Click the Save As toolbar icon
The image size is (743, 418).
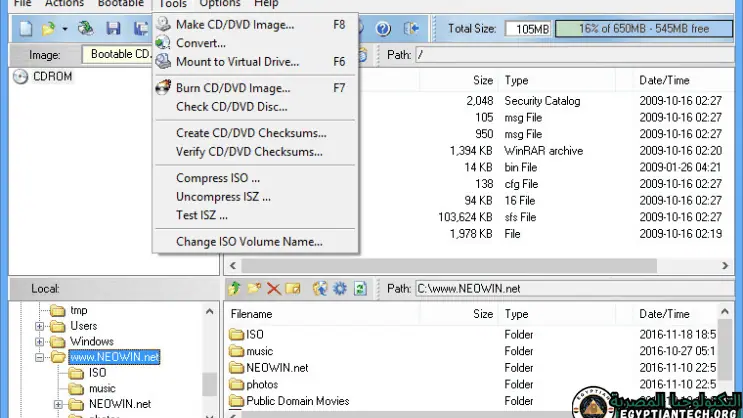point(141,28)
